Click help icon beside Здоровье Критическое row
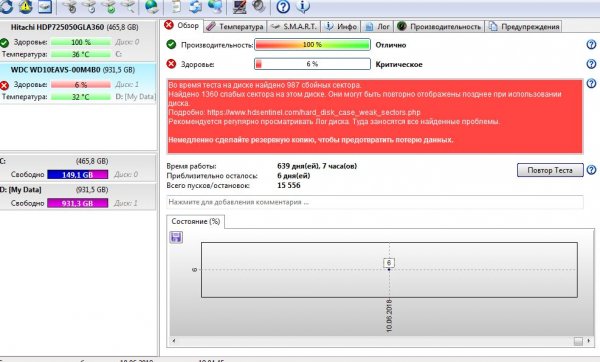 [x=591, y=64]
